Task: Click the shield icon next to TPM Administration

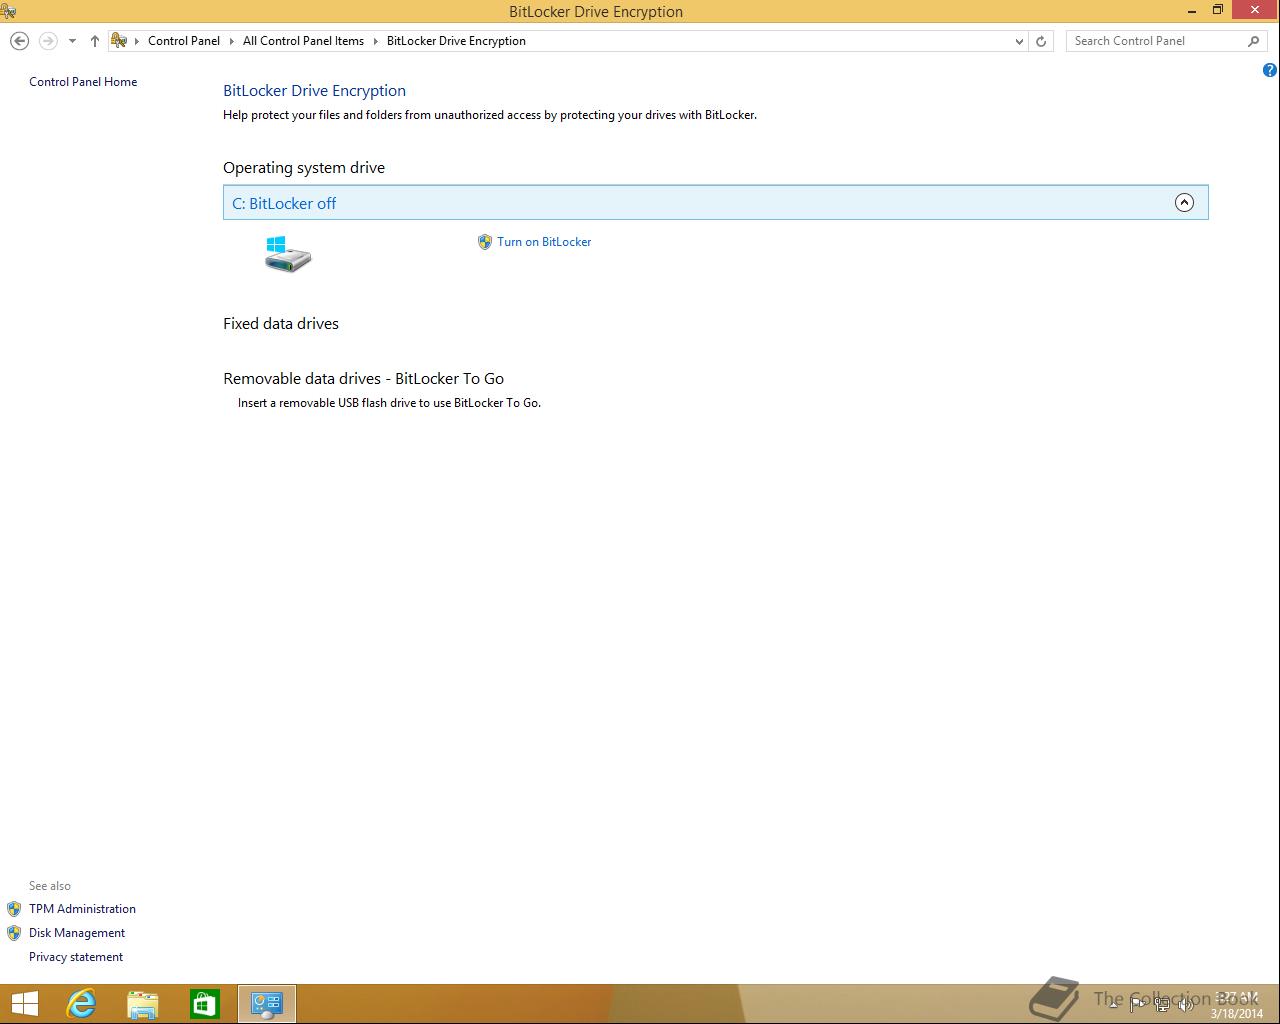Action: pos(14,909)
